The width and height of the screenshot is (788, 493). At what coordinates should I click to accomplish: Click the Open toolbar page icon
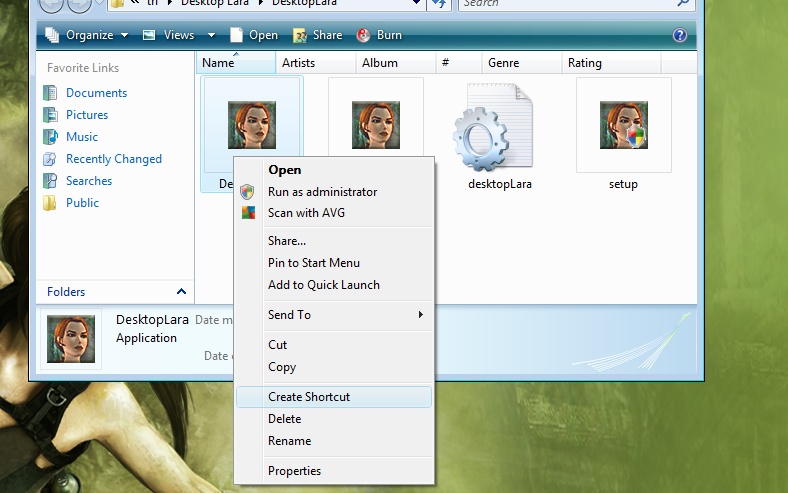(x=236, y=35)
